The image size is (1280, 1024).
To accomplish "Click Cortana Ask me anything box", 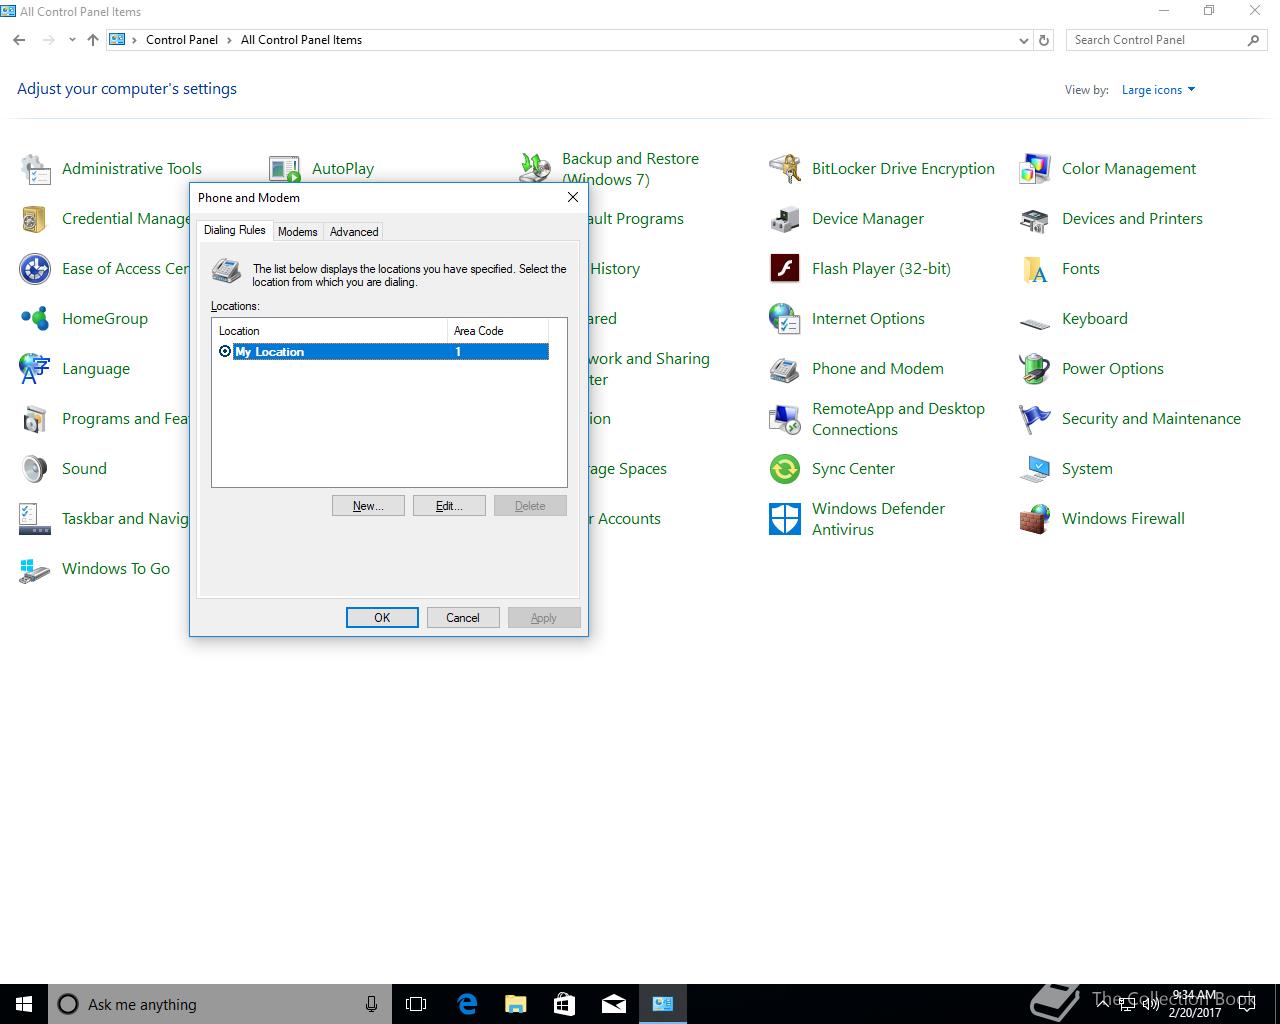I will click(219, 1004).
